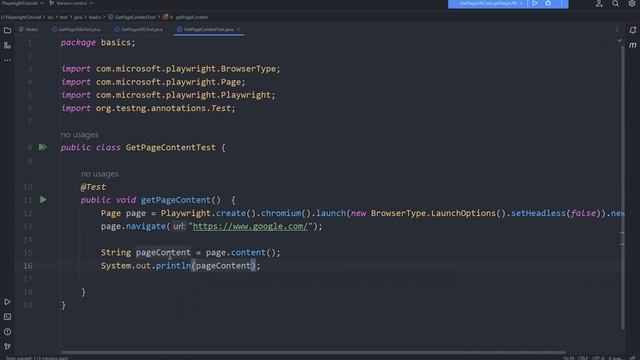
Task: Click the basics breadcrumb
Action: (x=95, y=17)
